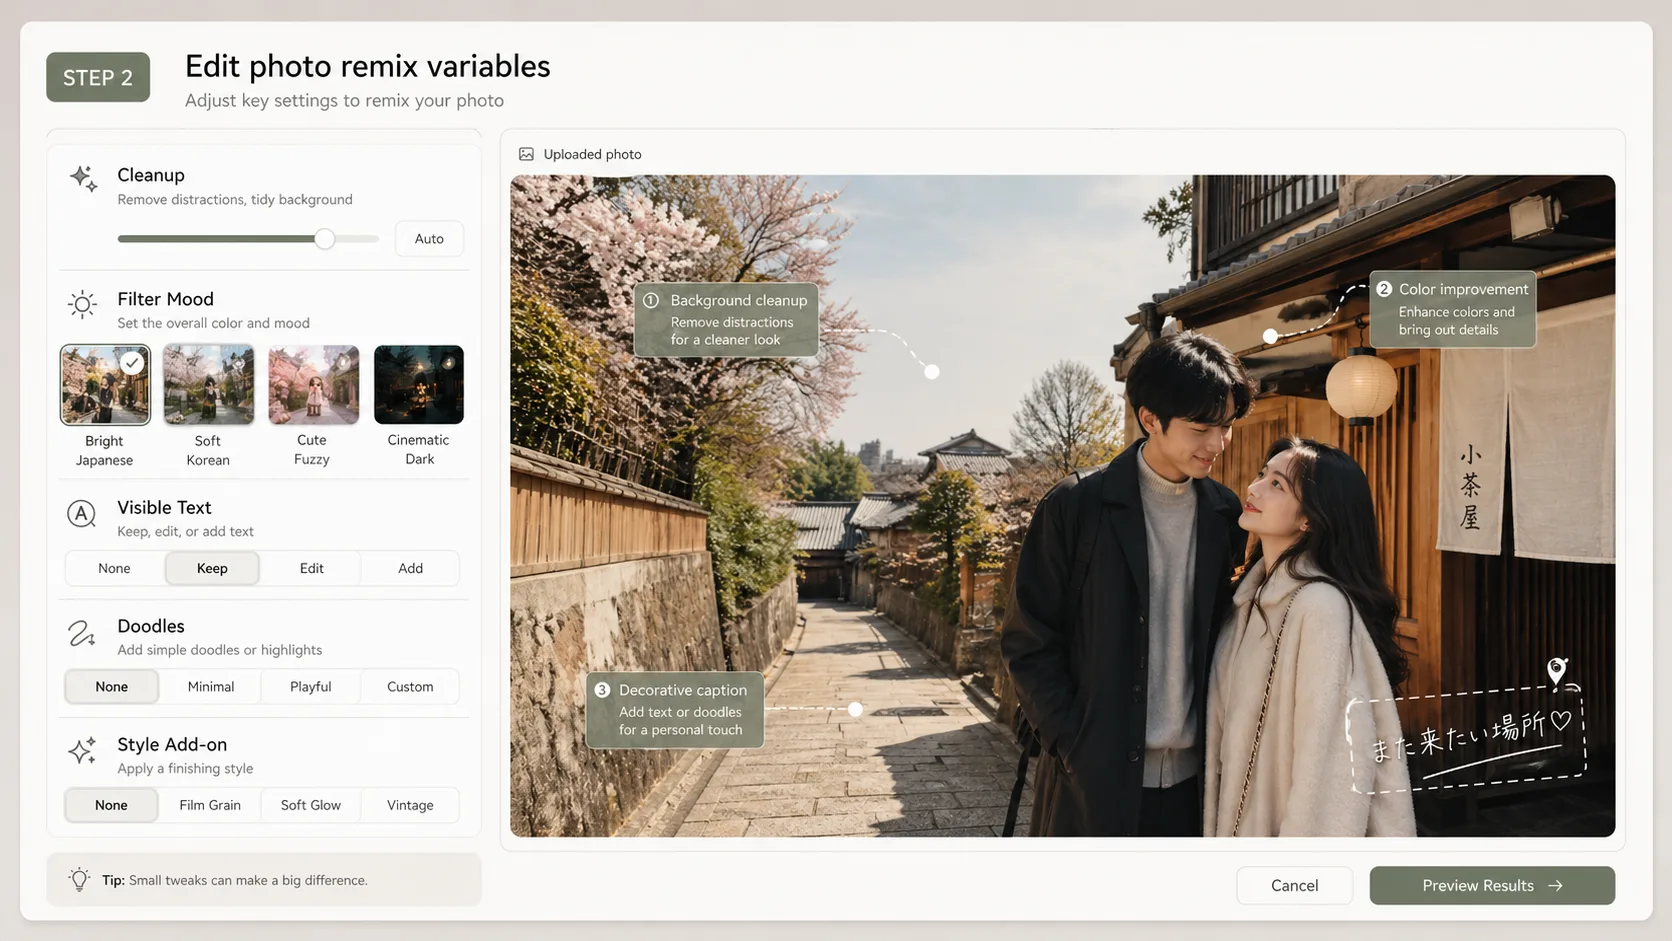Click the Style Add-on sparkles icon

click(x=82, y=750)
